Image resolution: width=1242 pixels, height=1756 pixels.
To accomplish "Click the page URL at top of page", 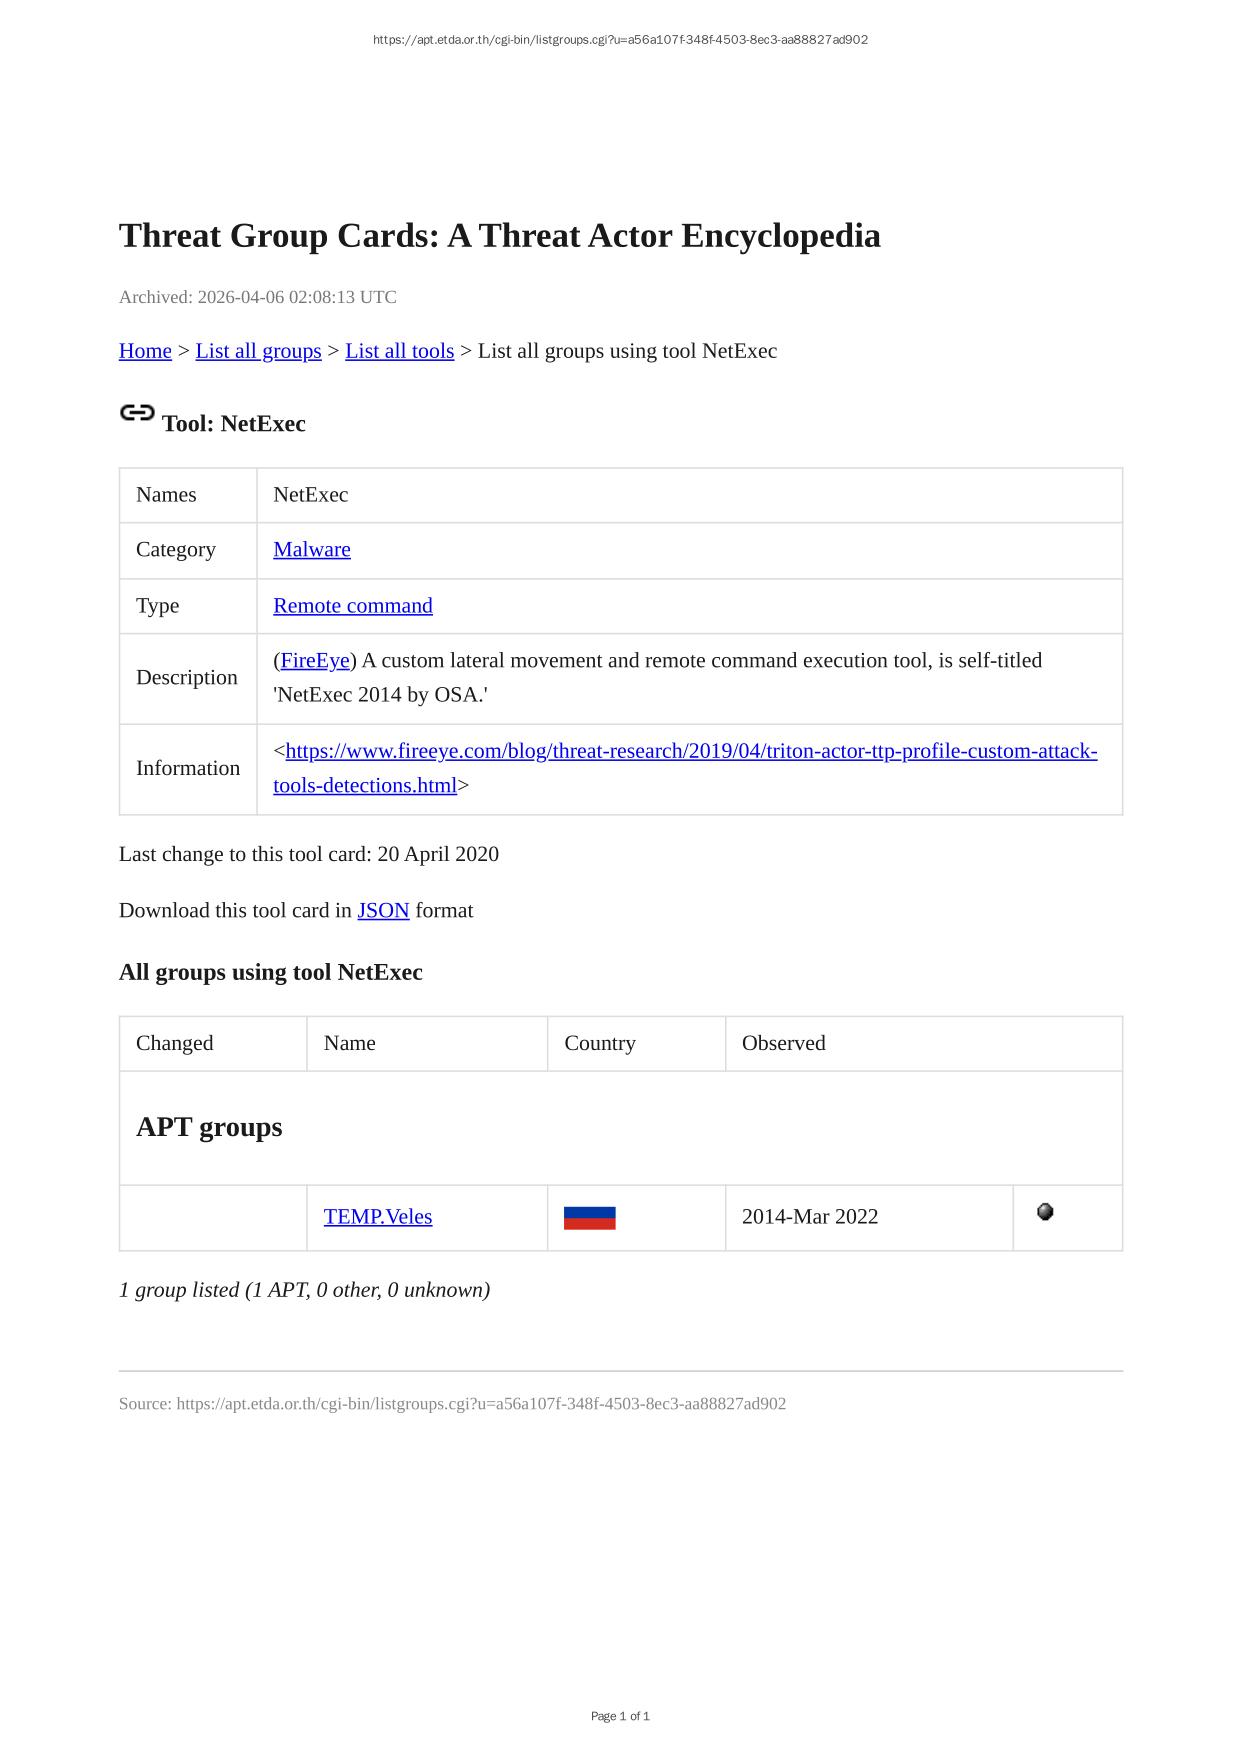I will click(620, 40).
